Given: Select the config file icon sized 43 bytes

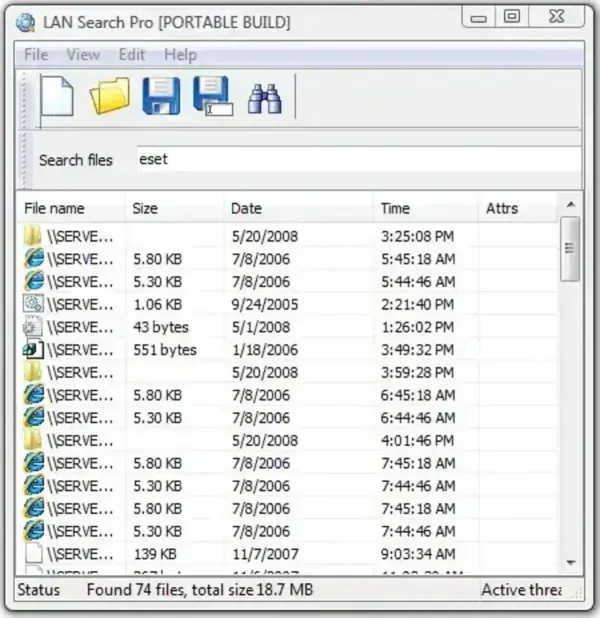Looking at the screenshot, I should [33, 327].
